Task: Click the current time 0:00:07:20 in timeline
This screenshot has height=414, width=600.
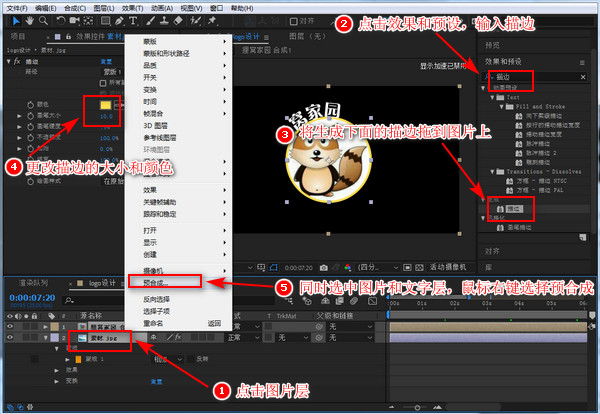Action: 32,298
